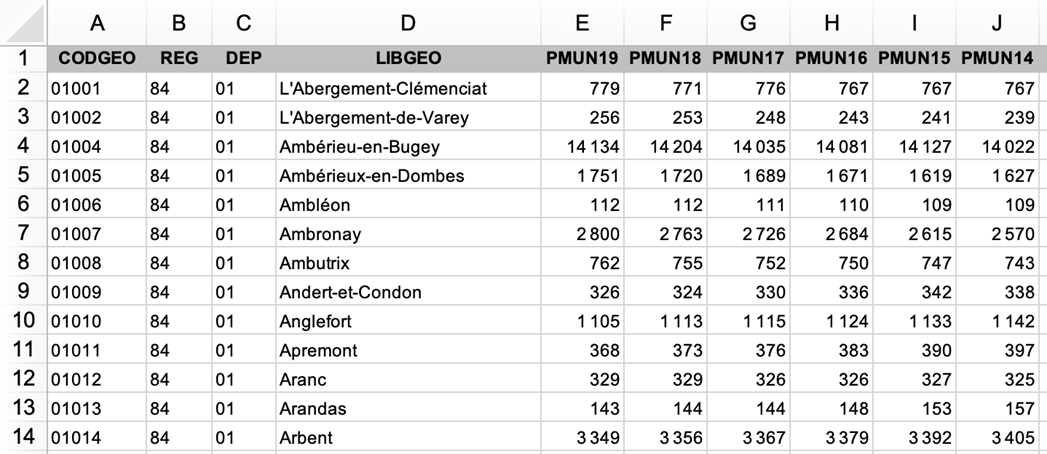Select the cell with code 01010

(x=97, y=322)
